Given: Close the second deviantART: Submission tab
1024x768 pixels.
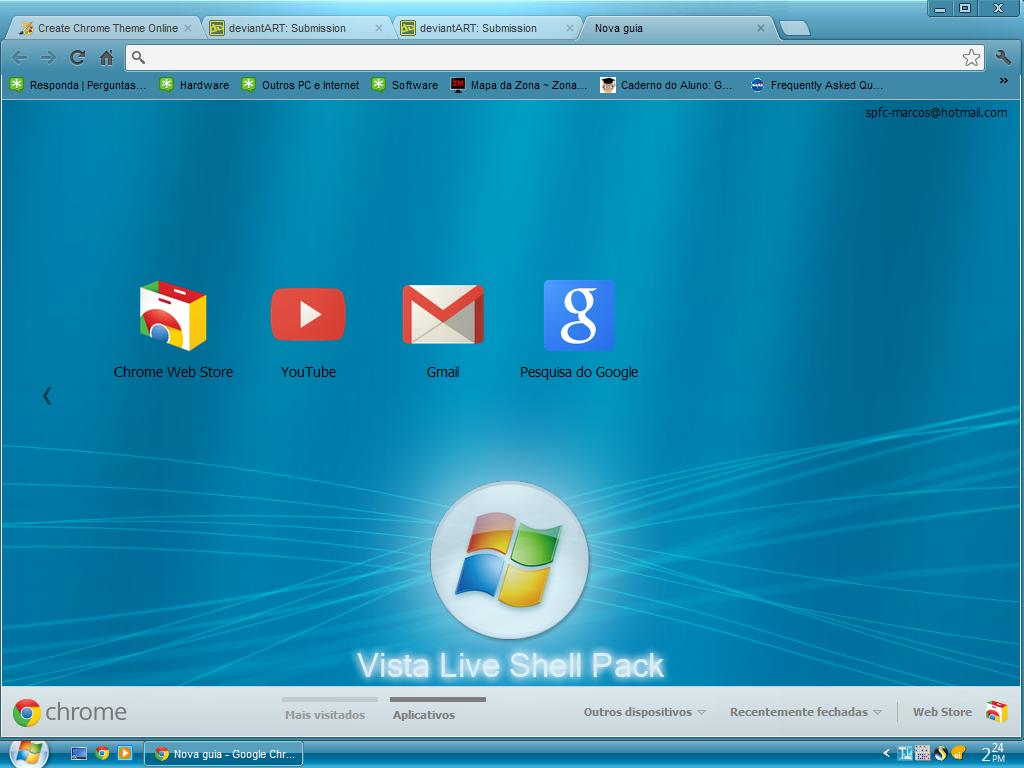Looking at the screenshot, I should tap(569, 28).
